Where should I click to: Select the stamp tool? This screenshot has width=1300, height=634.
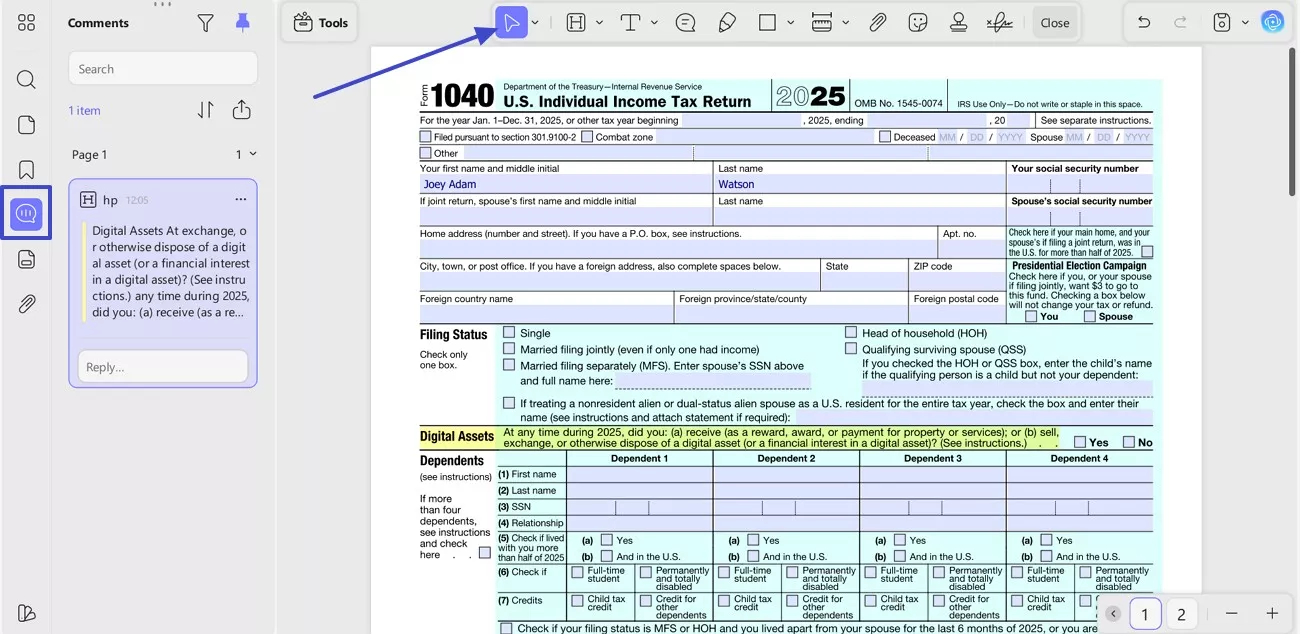click(958, 22)
